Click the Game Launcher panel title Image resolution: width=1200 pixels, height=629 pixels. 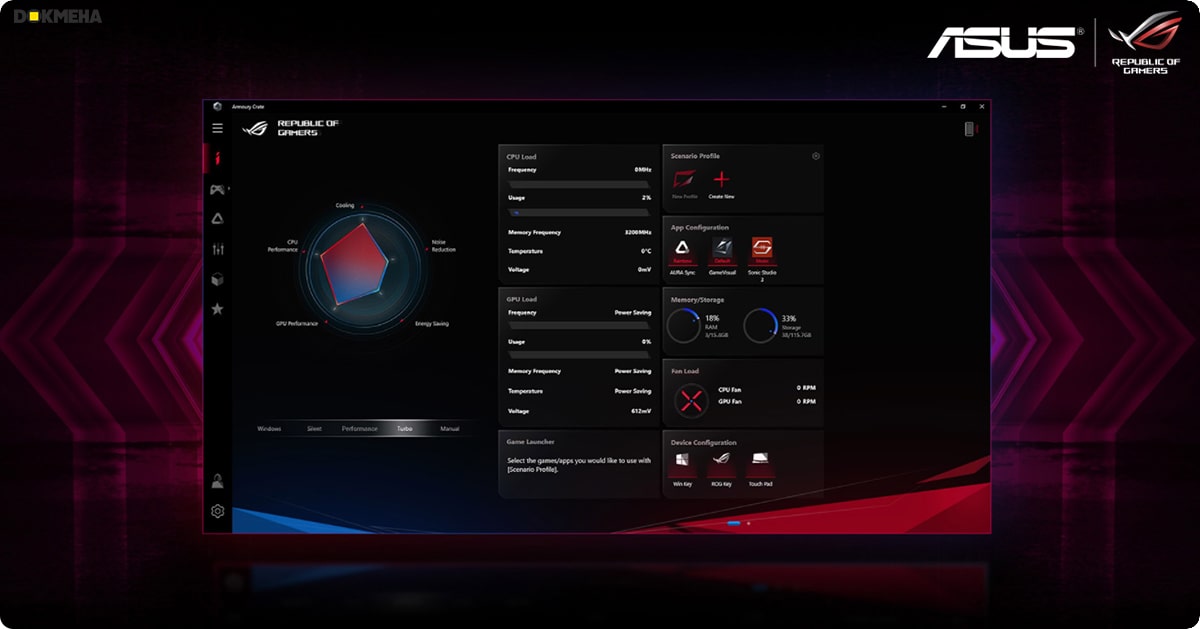(531, 441)
